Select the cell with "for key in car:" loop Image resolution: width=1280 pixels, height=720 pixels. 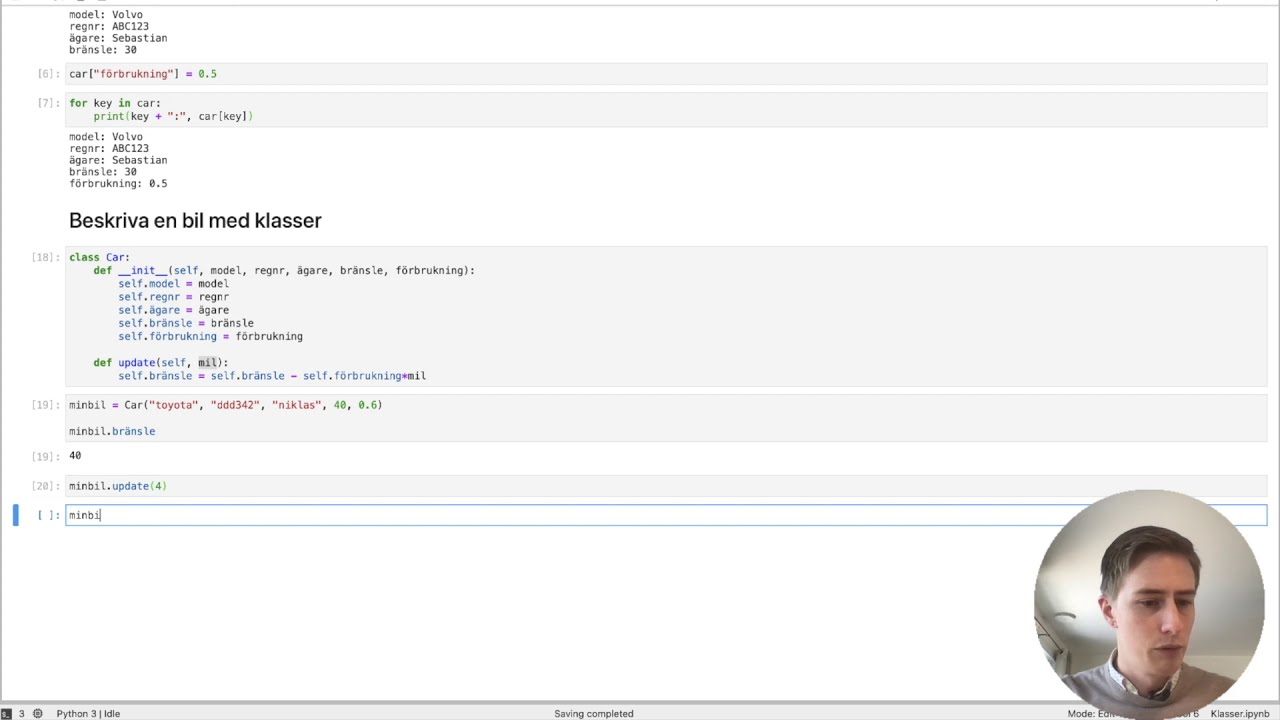[666, 109]
